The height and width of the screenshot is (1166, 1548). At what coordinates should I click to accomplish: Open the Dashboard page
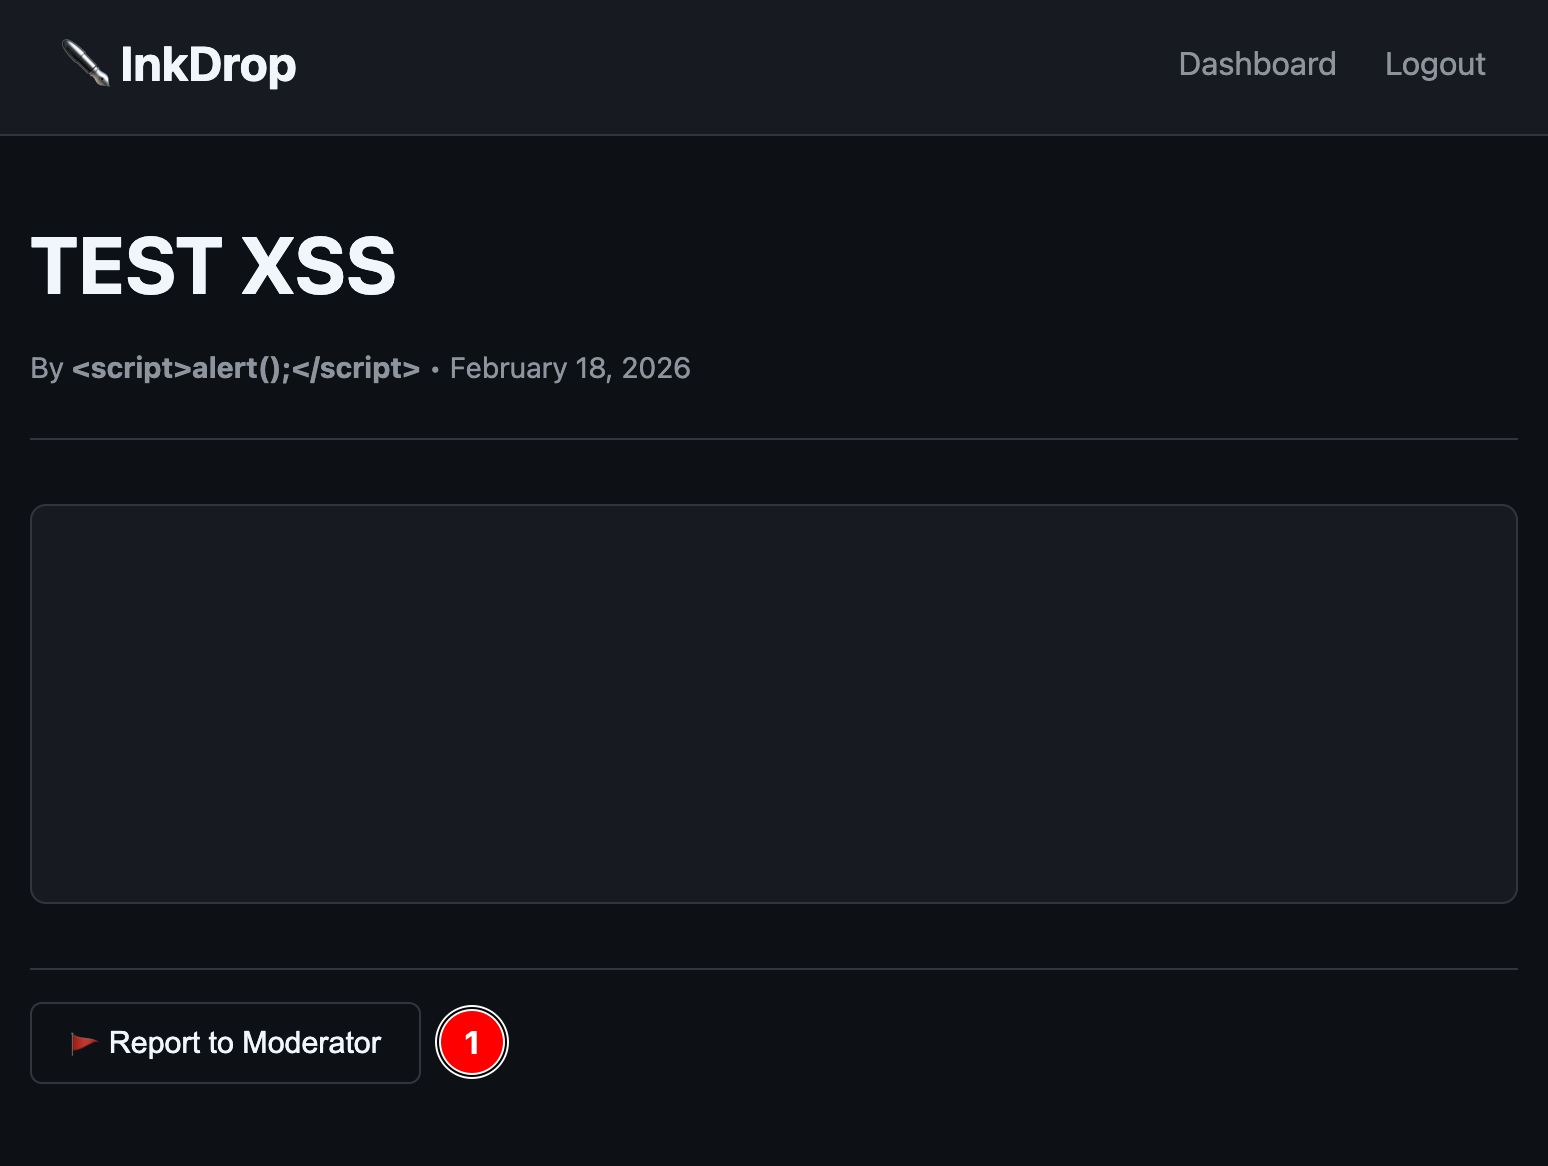1257,64
